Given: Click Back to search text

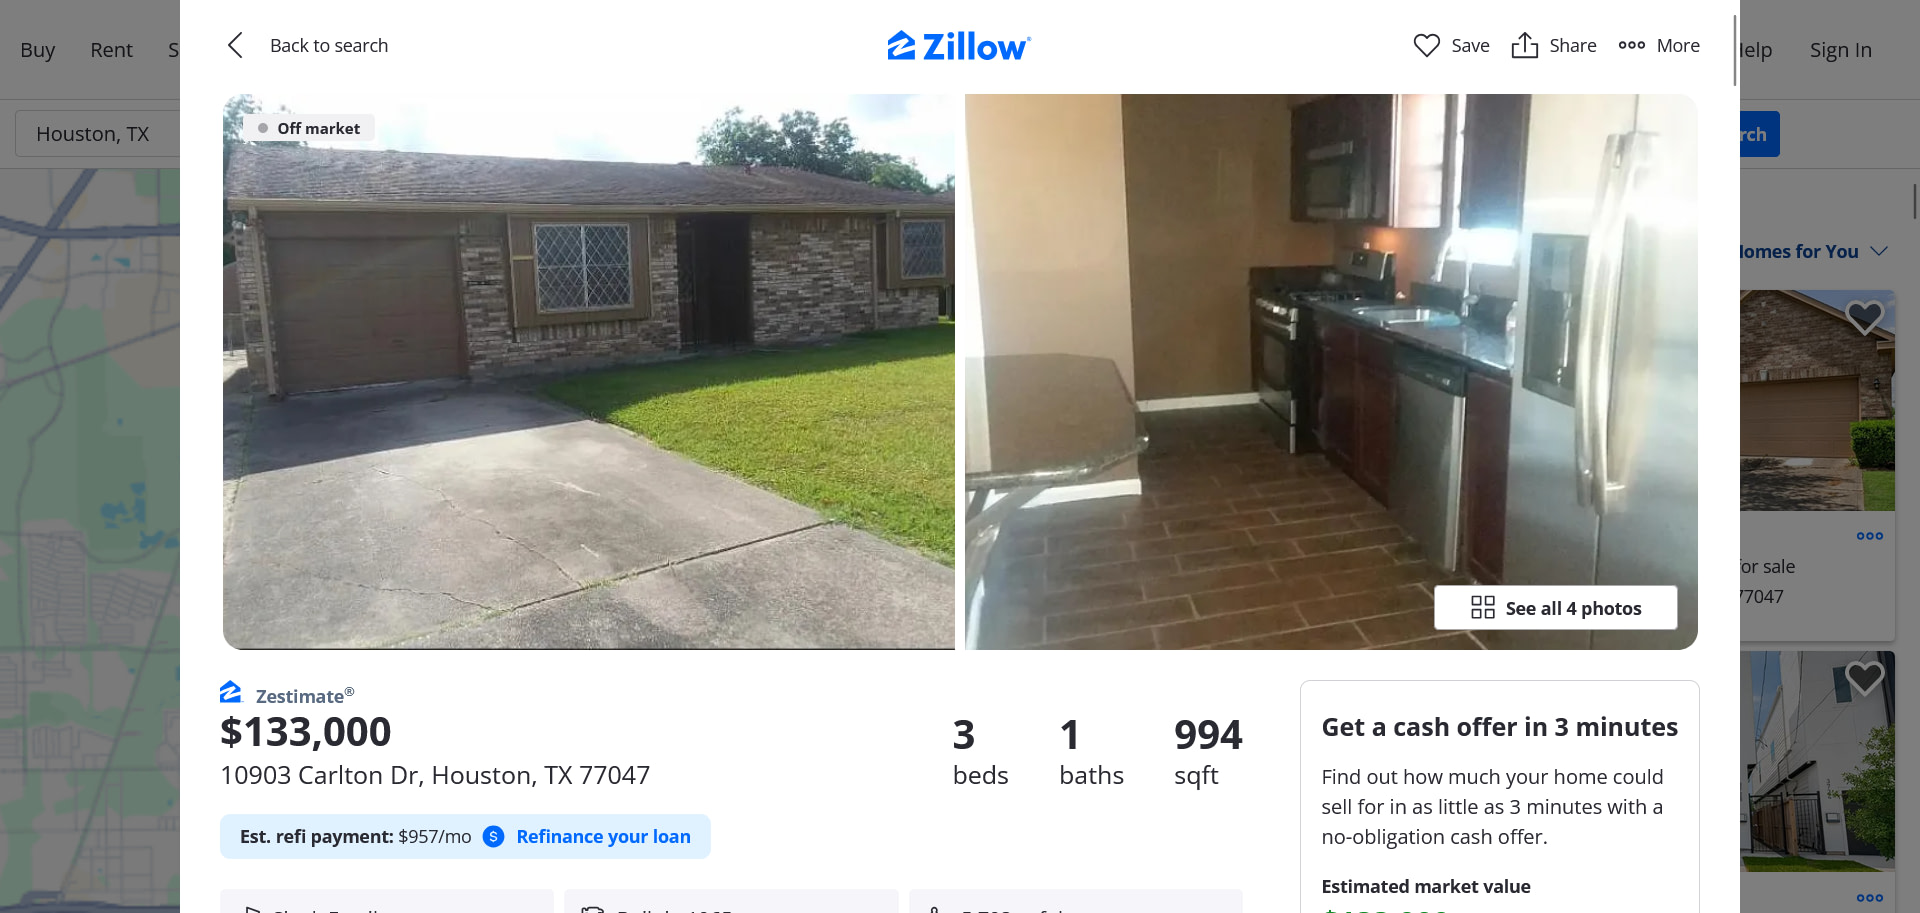Looking at the screenshot, I should coord(329,45).
